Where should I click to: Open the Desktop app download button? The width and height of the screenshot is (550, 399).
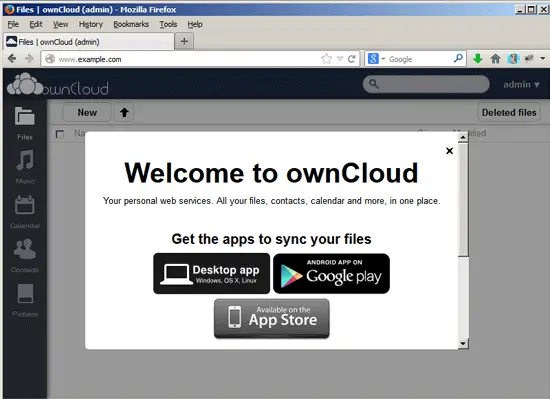[212, 273]
